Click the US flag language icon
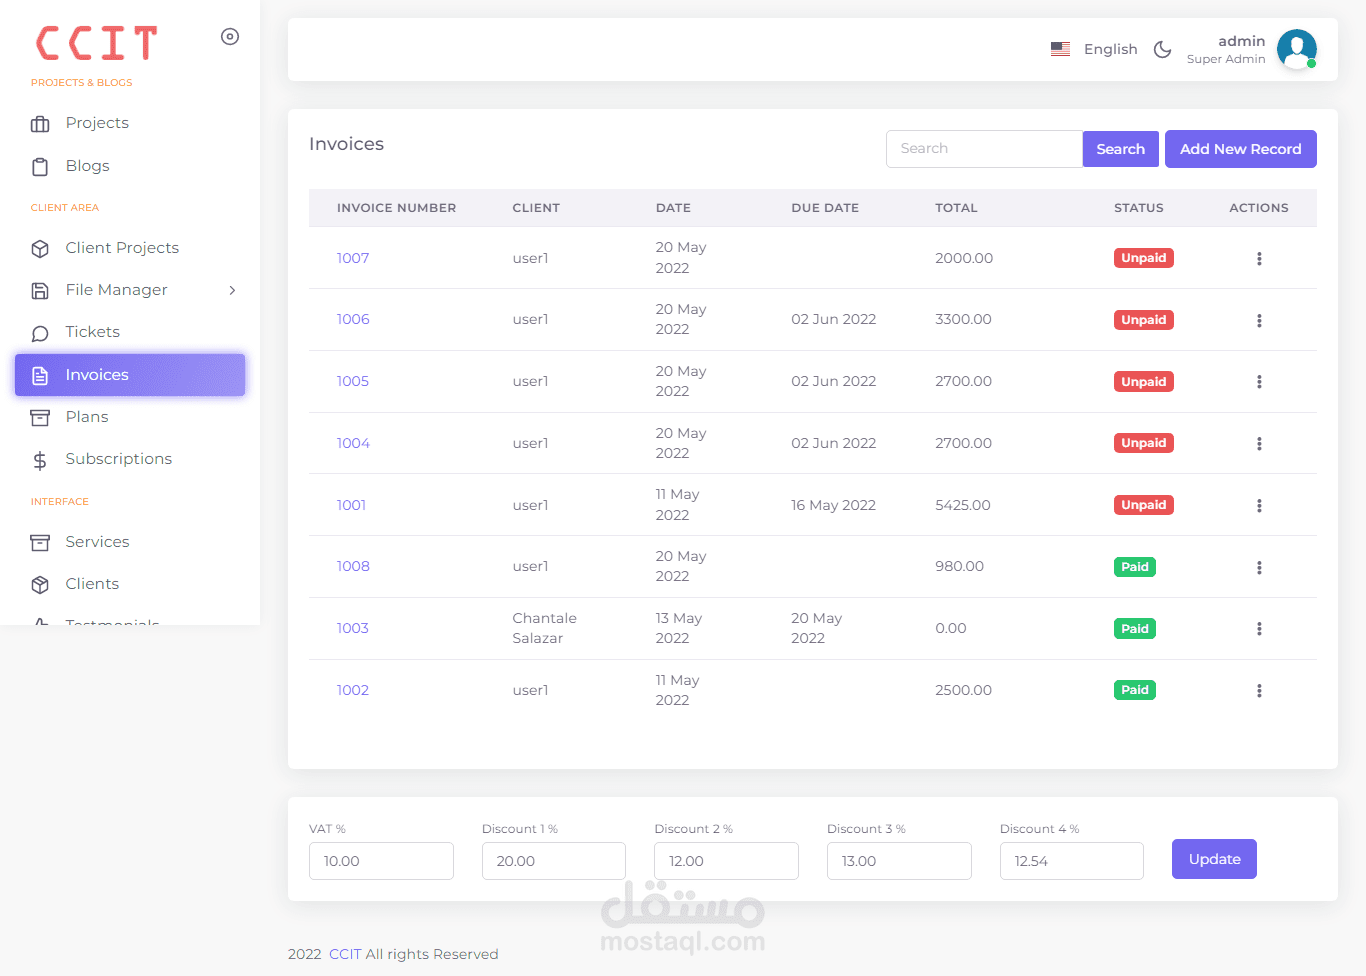The width and height of the screenshot is (1366, 976). point(1061,49)
